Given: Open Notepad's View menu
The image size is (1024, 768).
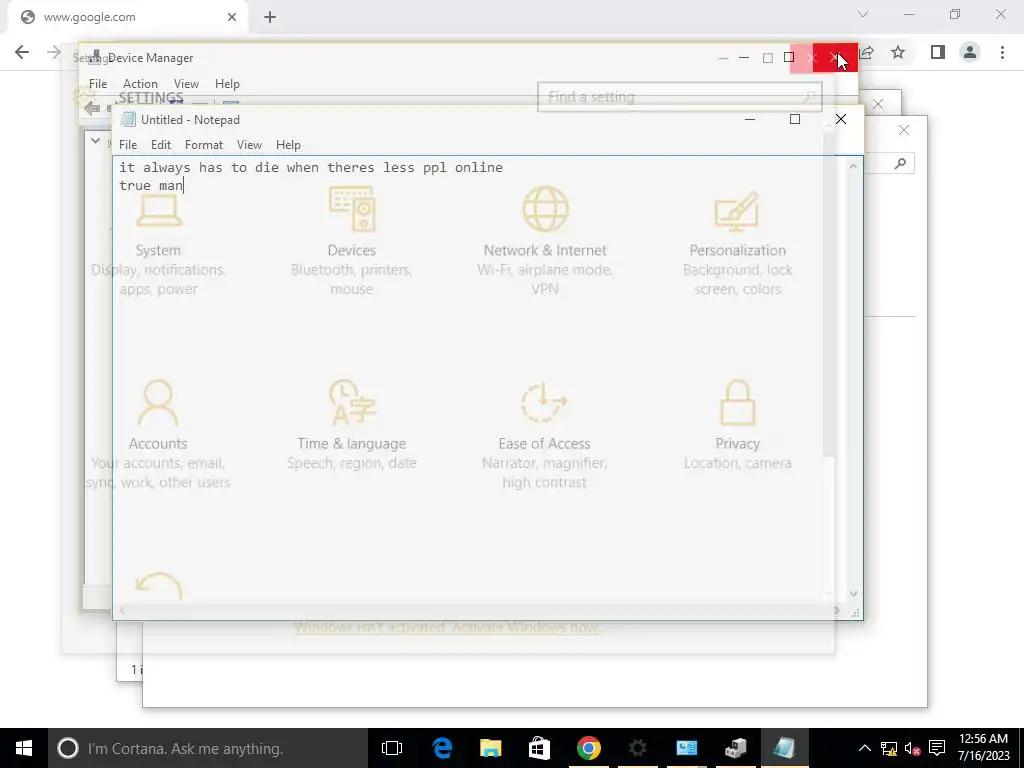Looking at the screenshot, I should coord(249,145).
